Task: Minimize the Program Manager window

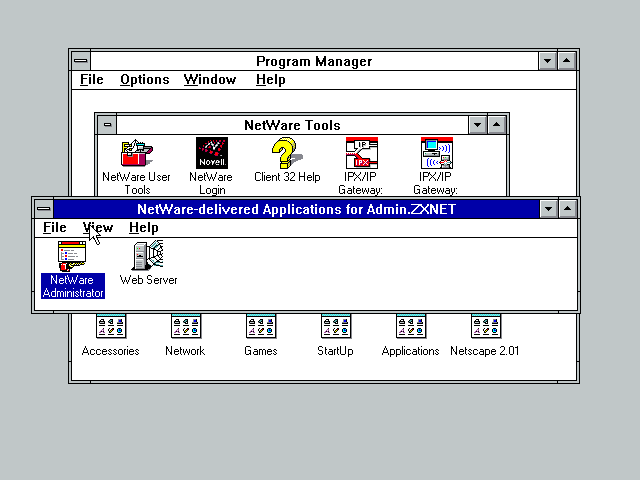Action: (547, 61)
